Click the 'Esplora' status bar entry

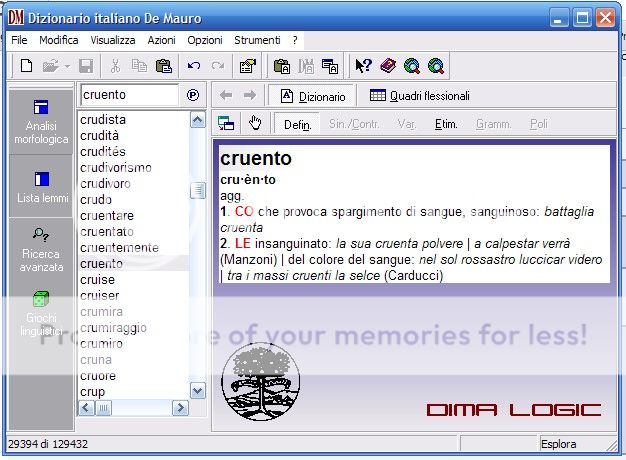[558, 444]
